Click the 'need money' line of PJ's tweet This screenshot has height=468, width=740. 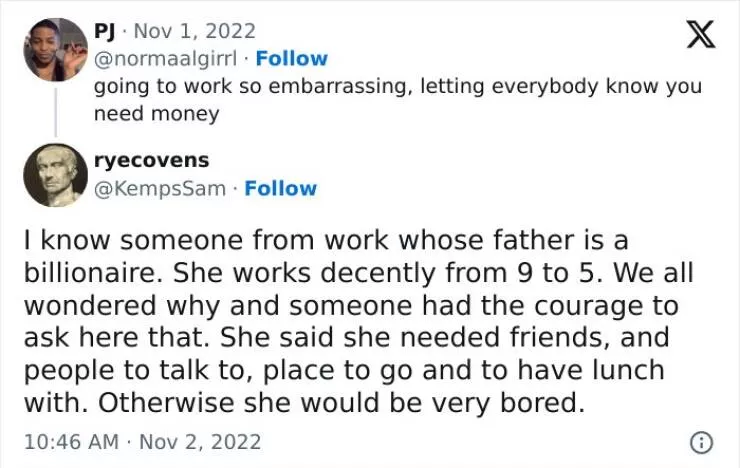[156, 113]
